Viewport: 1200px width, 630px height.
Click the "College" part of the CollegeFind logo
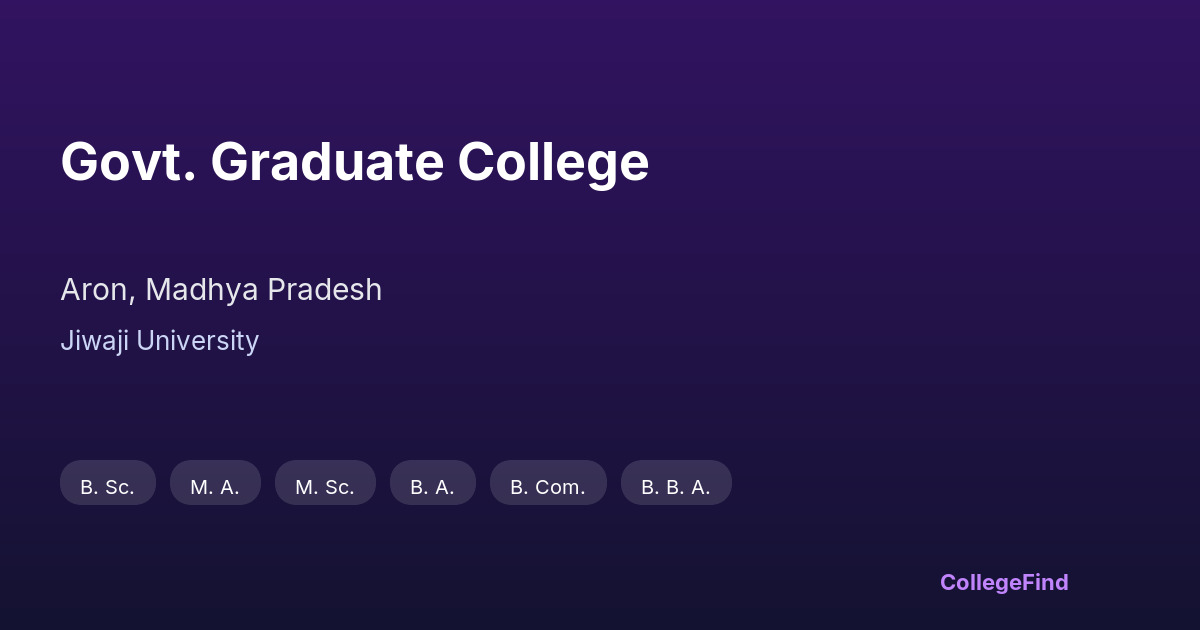point(981,582)
